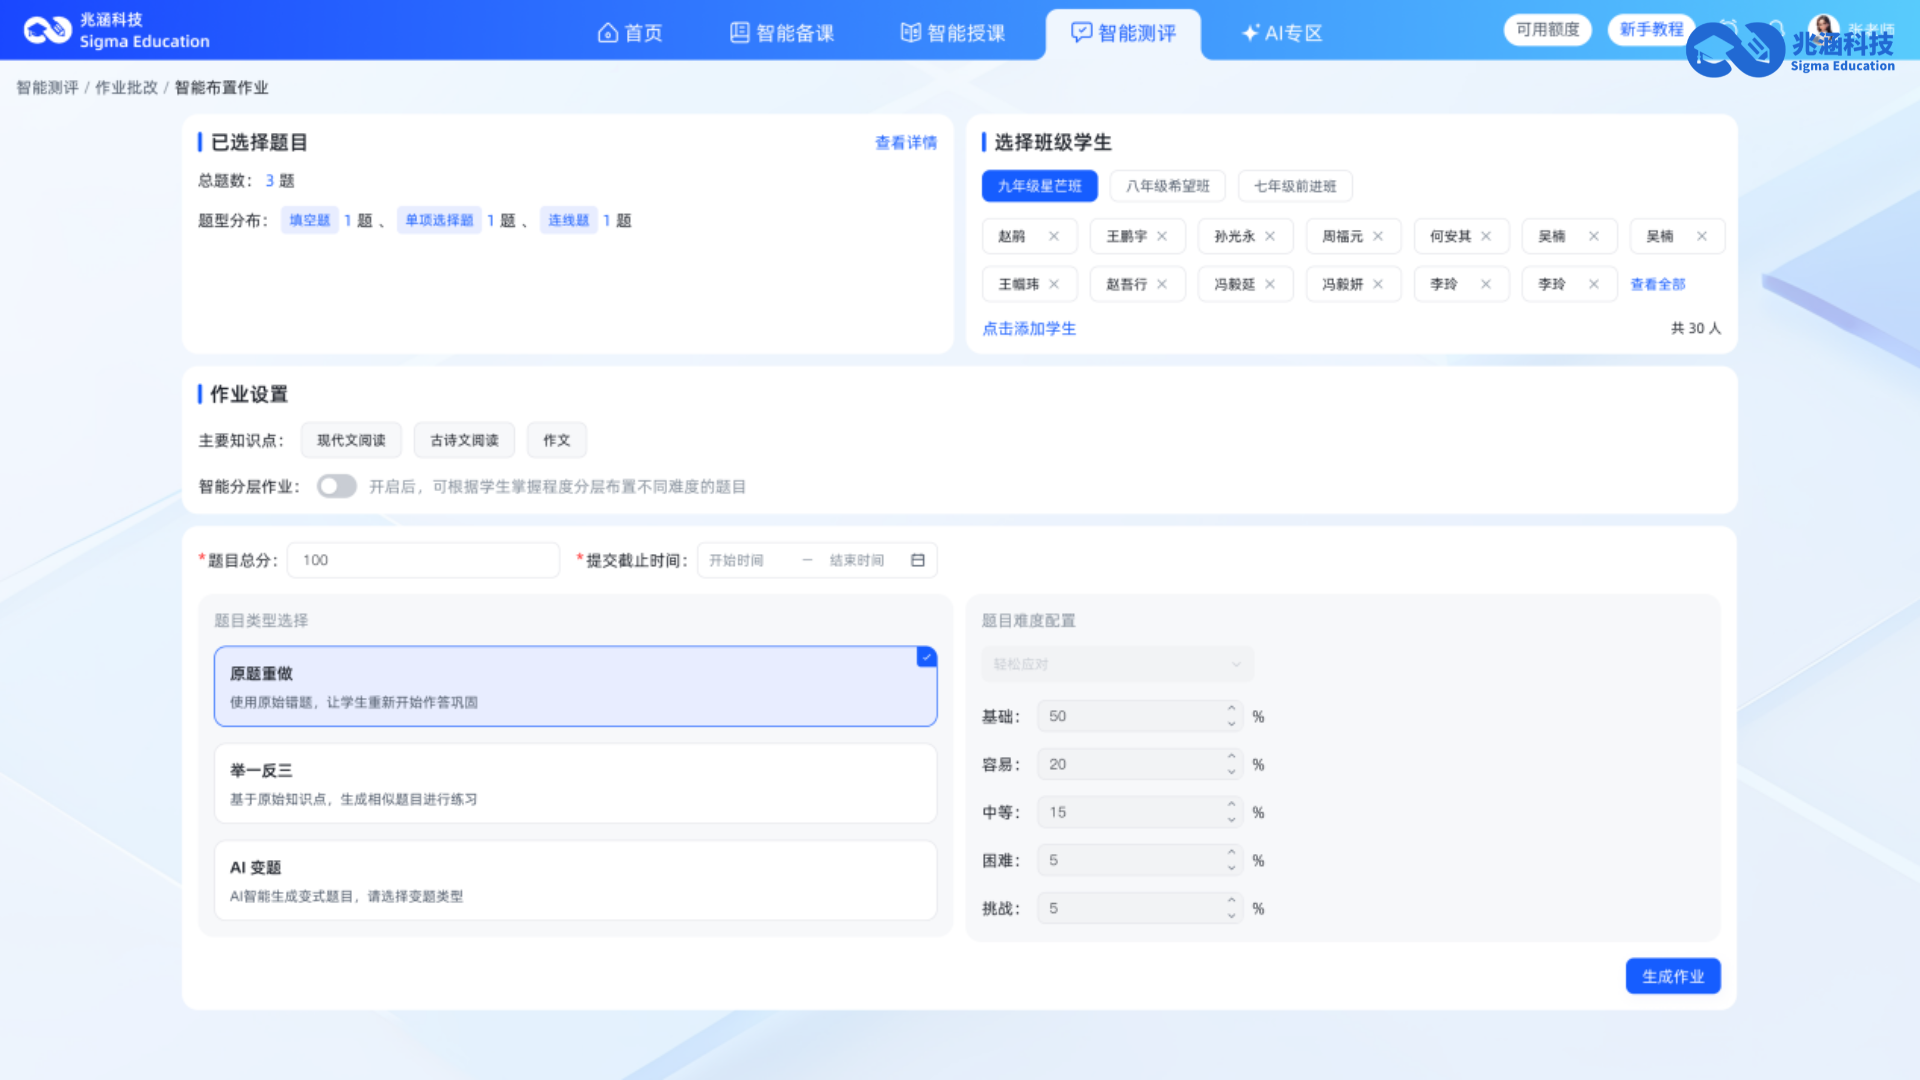Open the 可用额度 button
This screenshot has height=1080, width=1920.
coord(1548,29)
